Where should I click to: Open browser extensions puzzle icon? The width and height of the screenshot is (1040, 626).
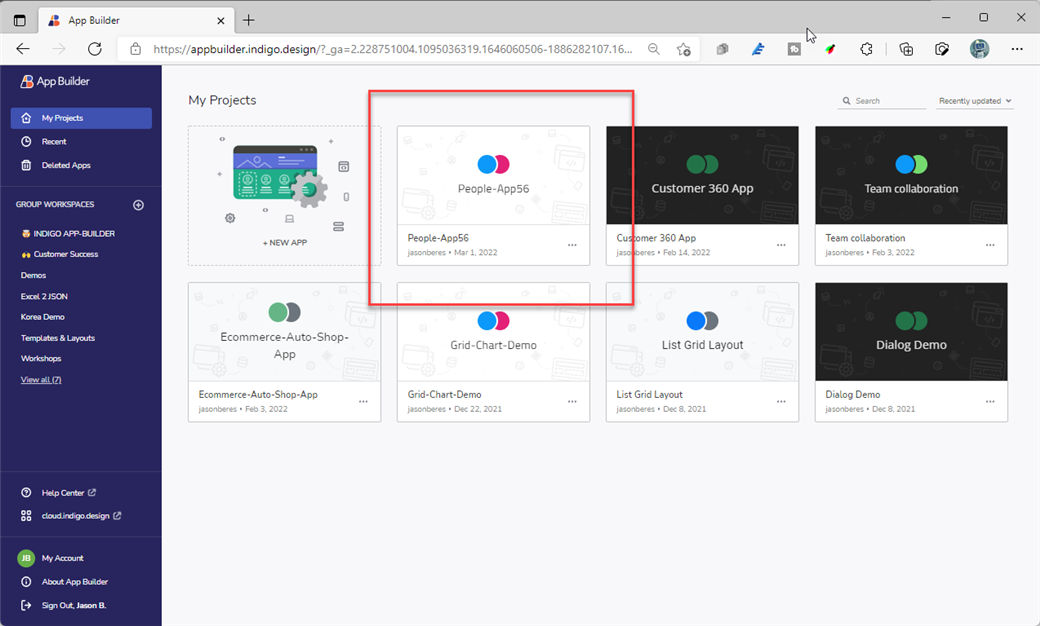(866, 49)
